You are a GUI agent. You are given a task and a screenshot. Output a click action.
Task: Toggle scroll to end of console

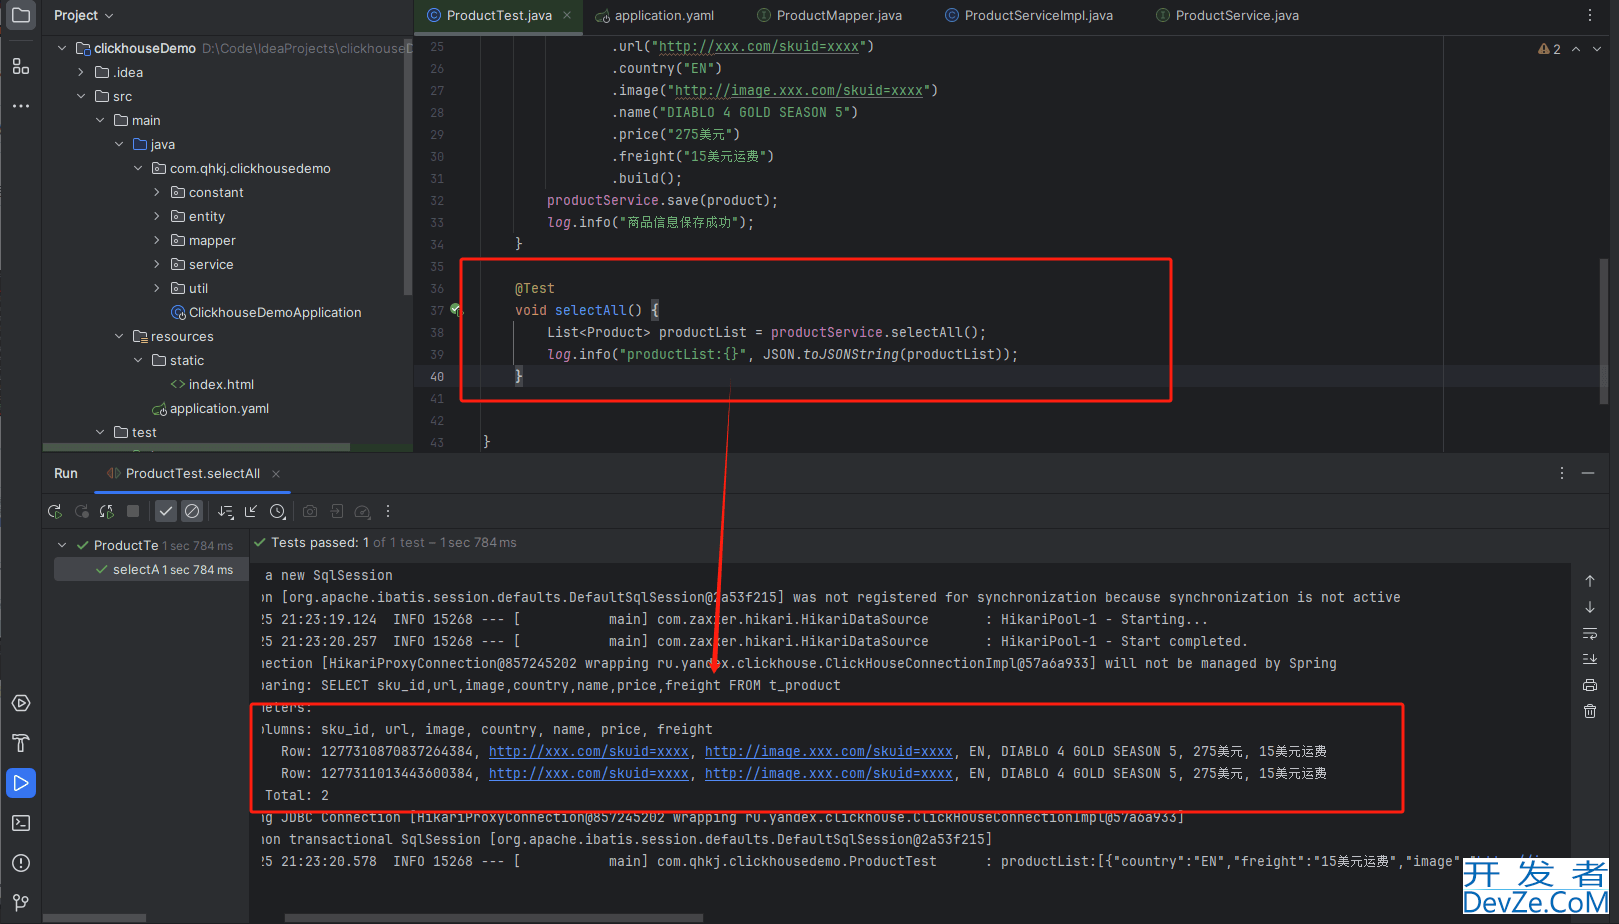[1590, 659]
